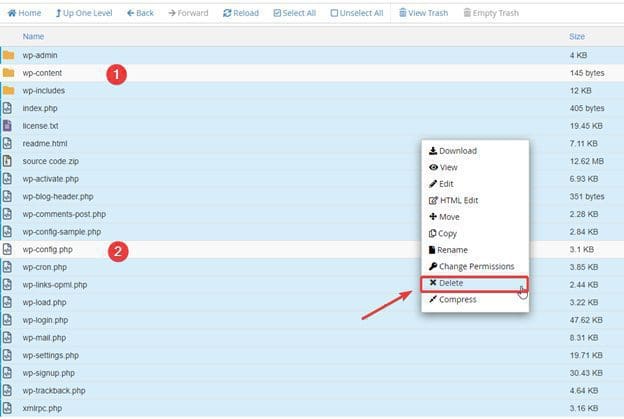The height and width of the screenshot is (419, 624).
Task: Click the license.txt file icon
Action: 8,126
